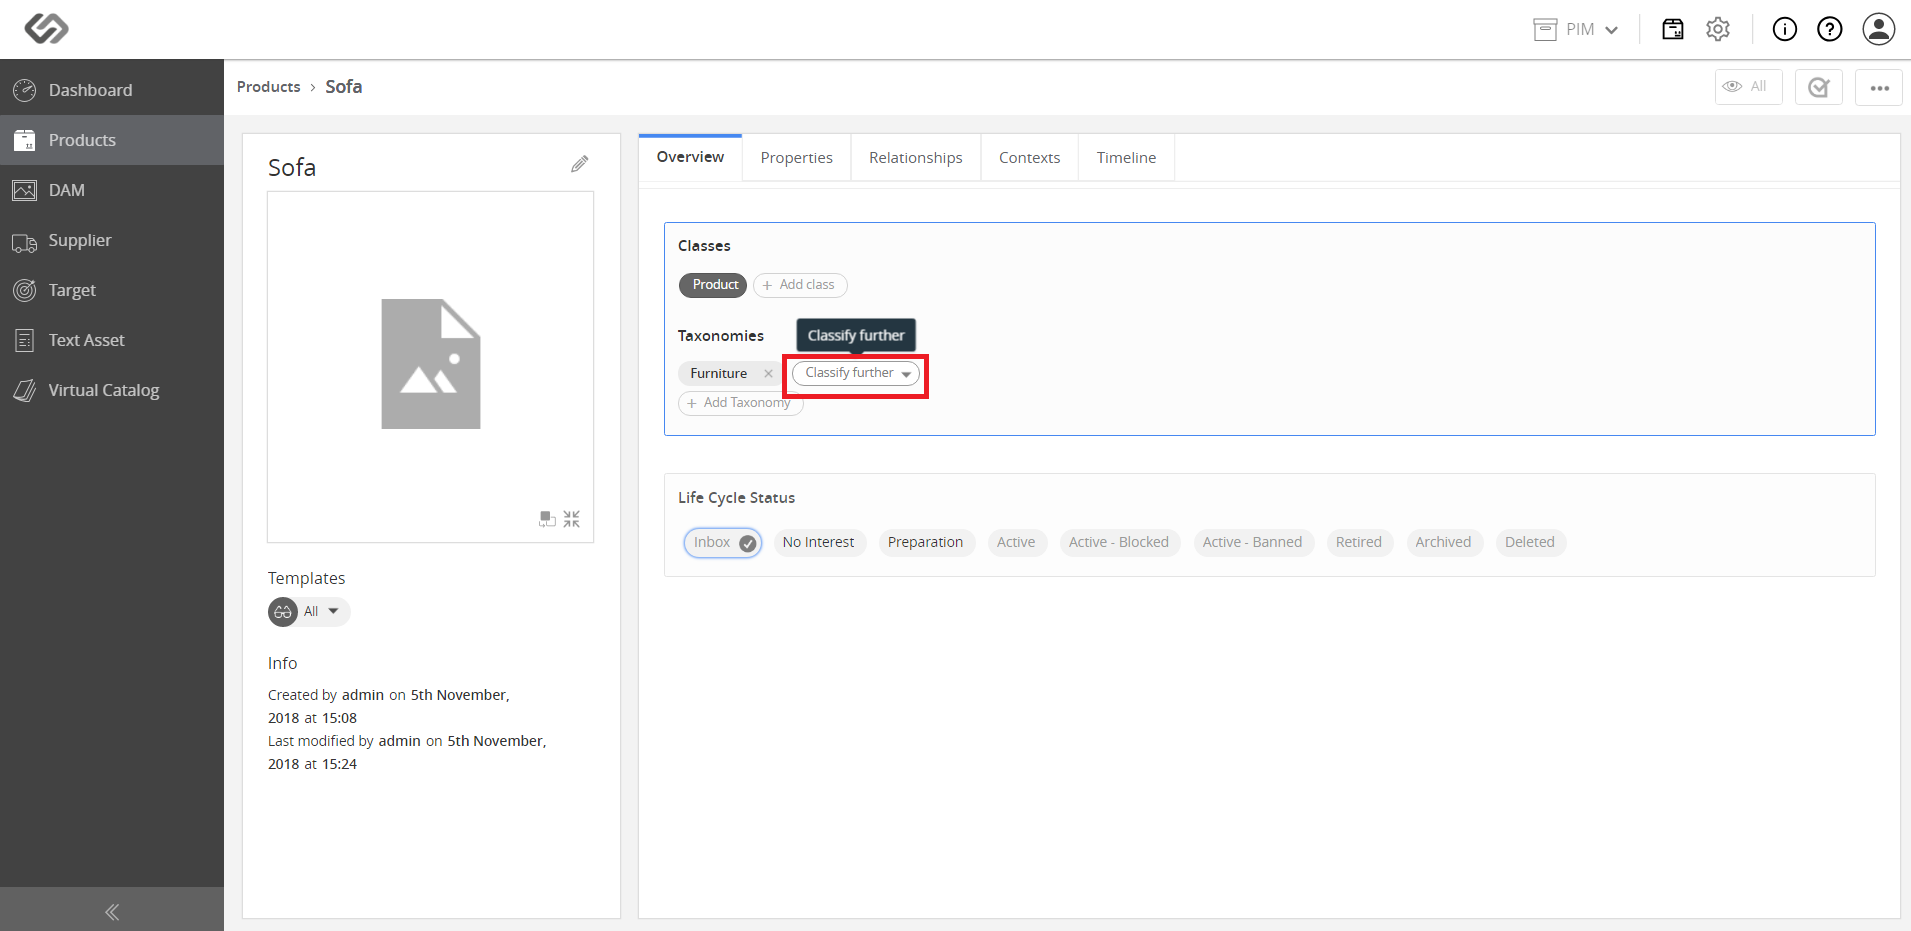Open the settings gear icon
The image size is (1911, 931).
tap(1718, 29)
